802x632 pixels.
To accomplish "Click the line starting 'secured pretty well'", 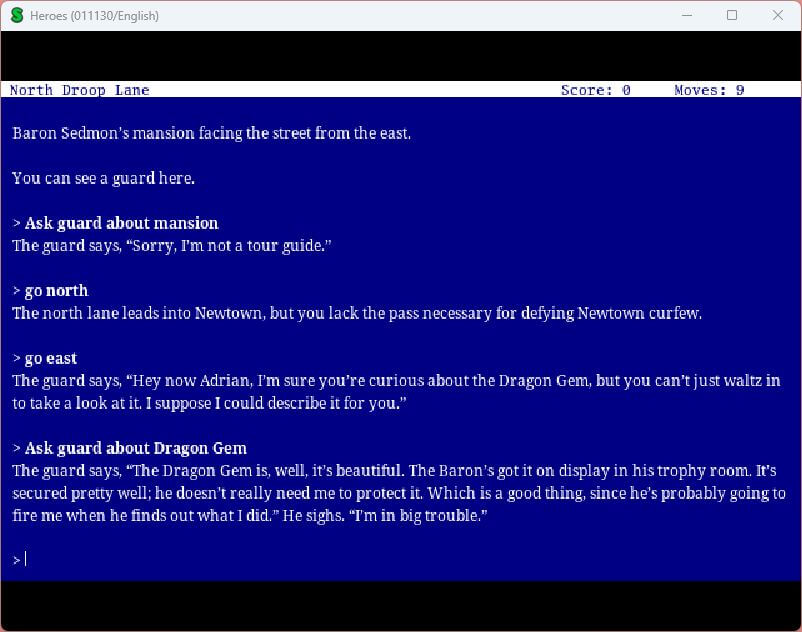I will tap(399, 493).
